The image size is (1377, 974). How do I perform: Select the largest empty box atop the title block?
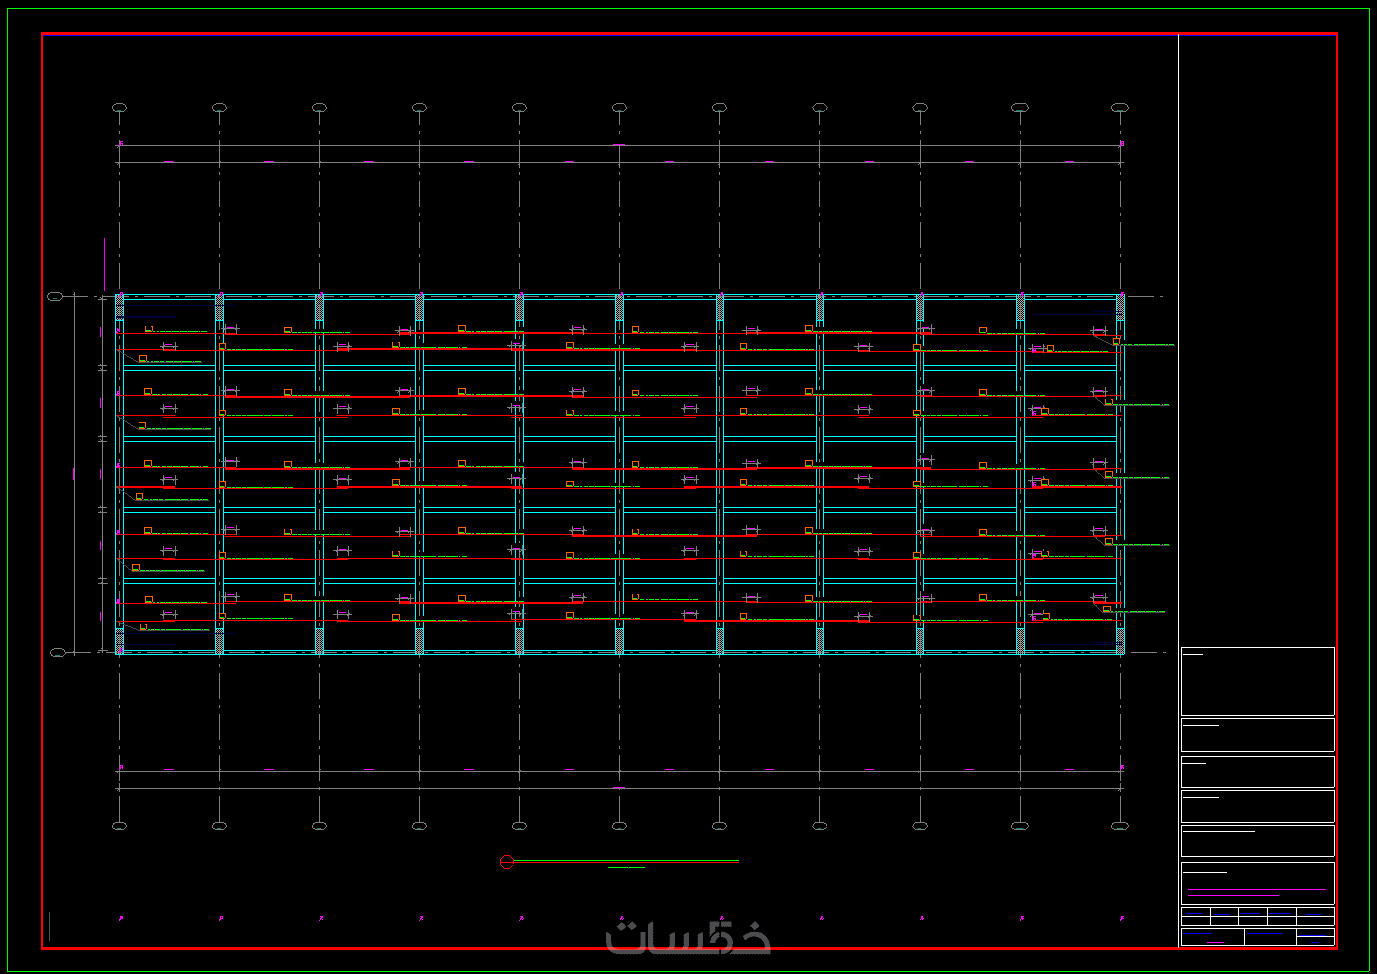(x=1257, y=681)
